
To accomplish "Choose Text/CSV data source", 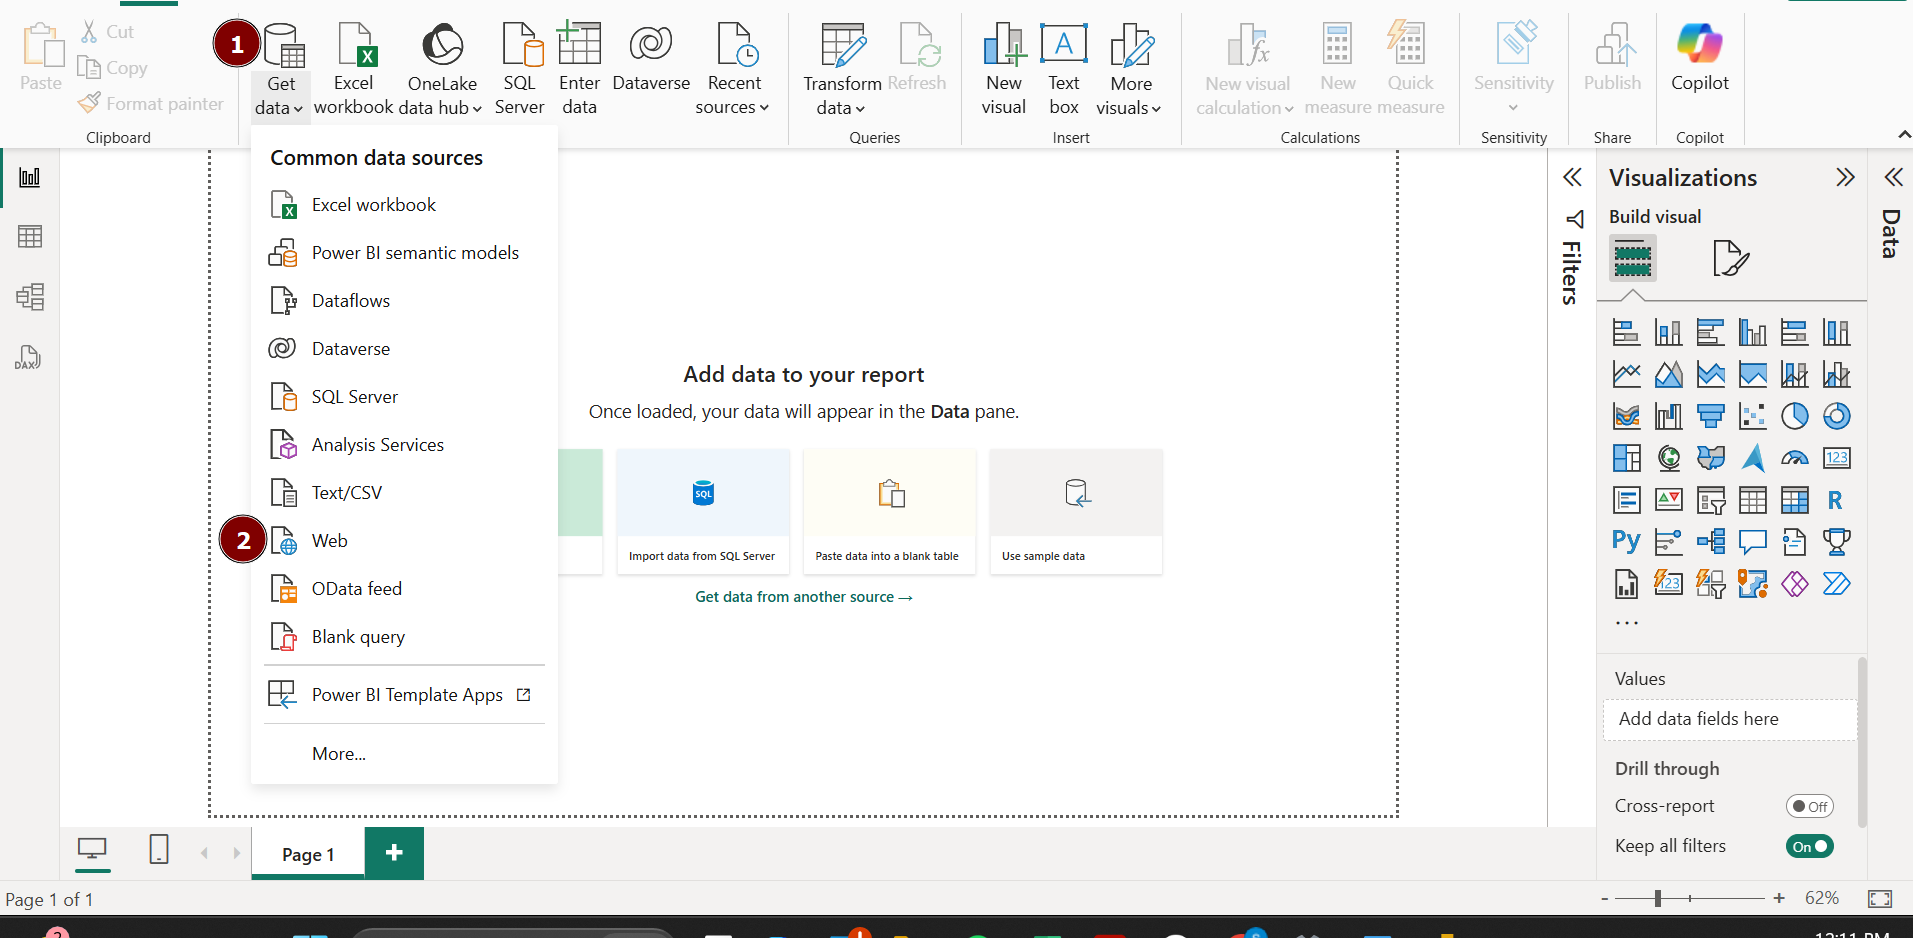I will [x=404, y=493].
